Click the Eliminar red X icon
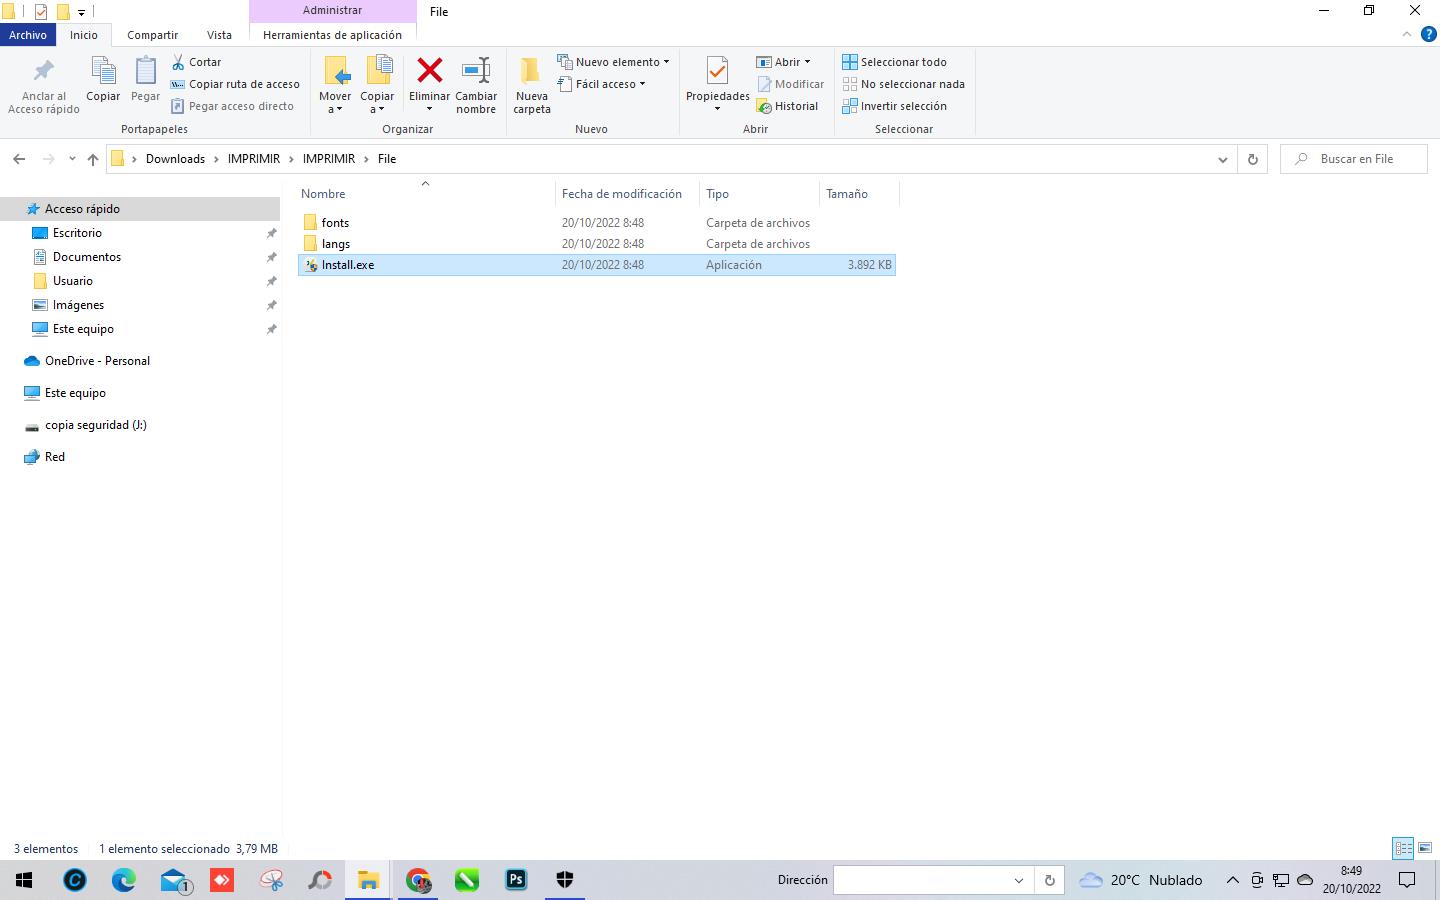The image size is (1440, 900). pyautogui.click(x=429, y=71)
